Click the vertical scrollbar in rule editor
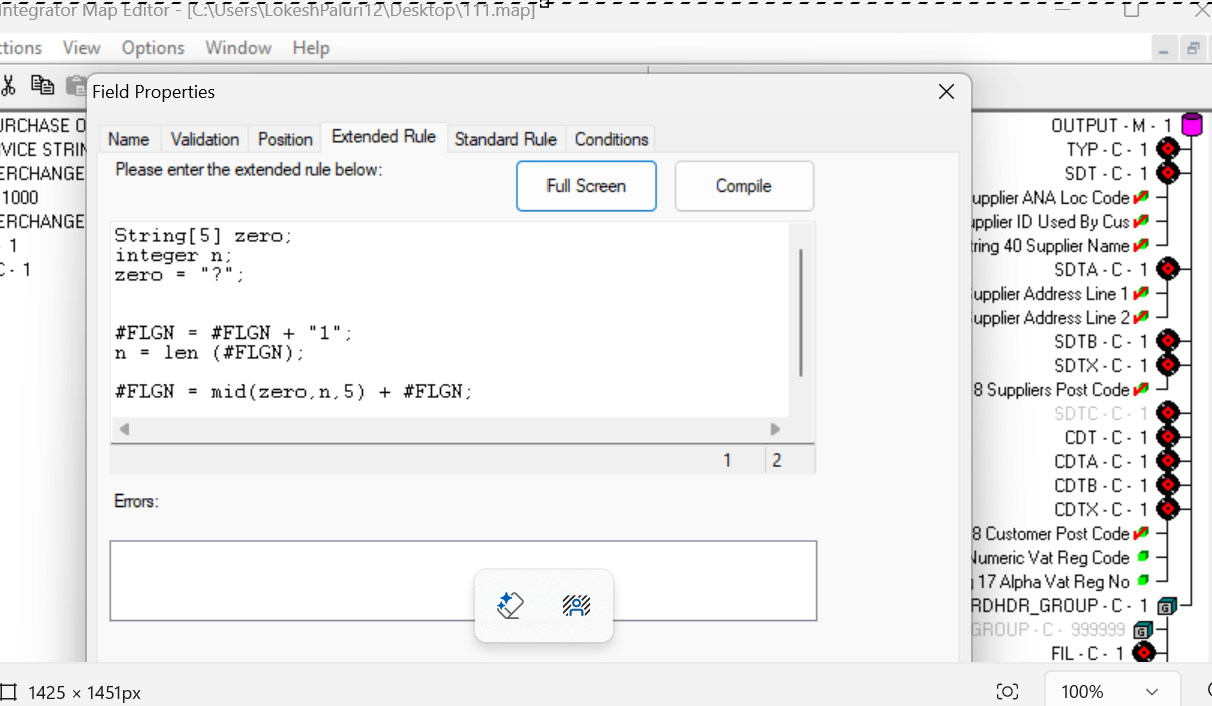This screenshot has height=706, width=1212. coord(801,312)
